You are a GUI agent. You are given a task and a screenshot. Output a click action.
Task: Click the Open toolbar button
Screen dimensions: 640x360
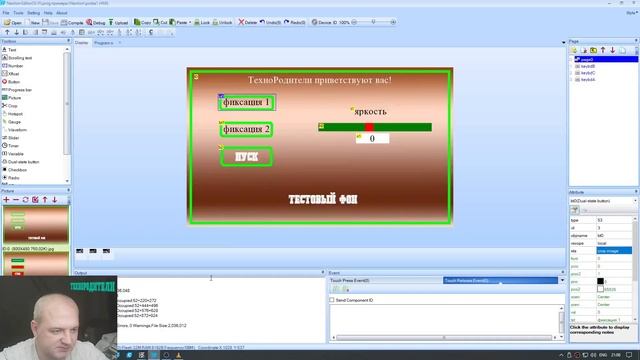[13, 22]
